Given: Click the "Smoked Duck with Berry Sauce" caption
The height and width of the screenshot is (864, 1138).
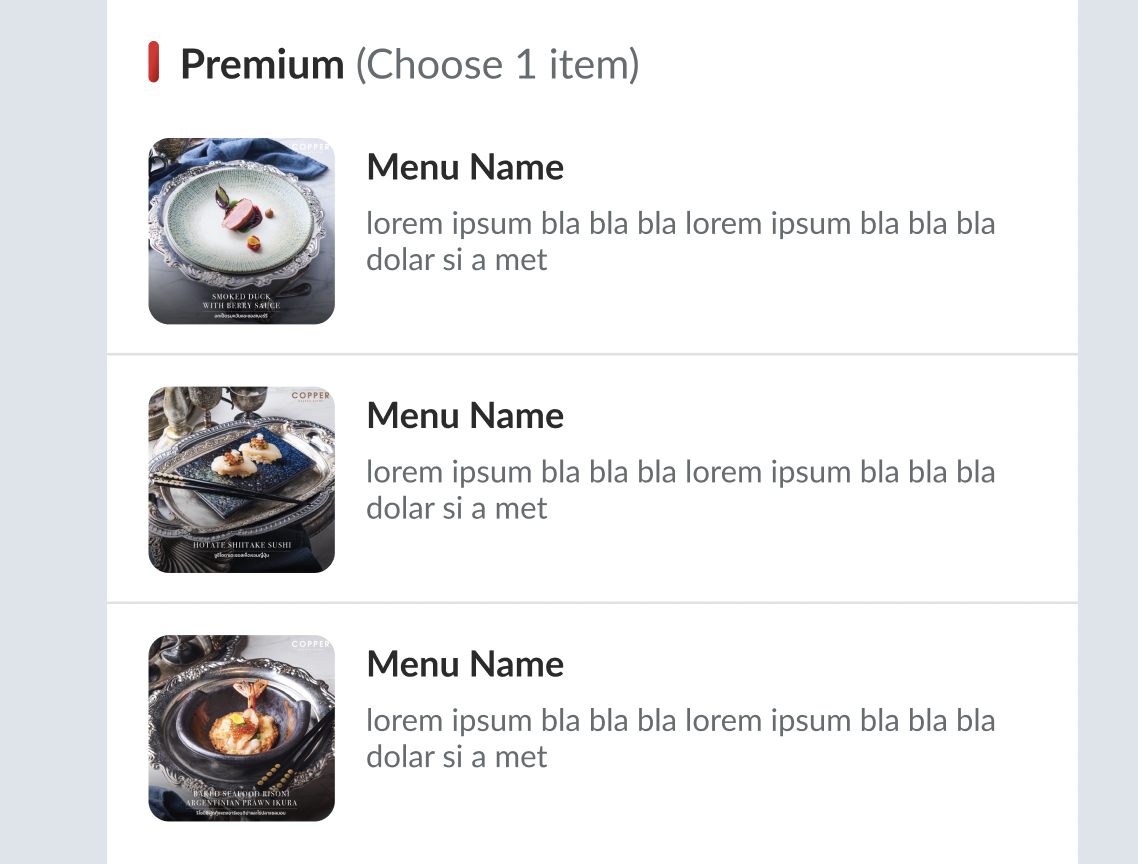Looking at the screenshot, I should (241, 301).
